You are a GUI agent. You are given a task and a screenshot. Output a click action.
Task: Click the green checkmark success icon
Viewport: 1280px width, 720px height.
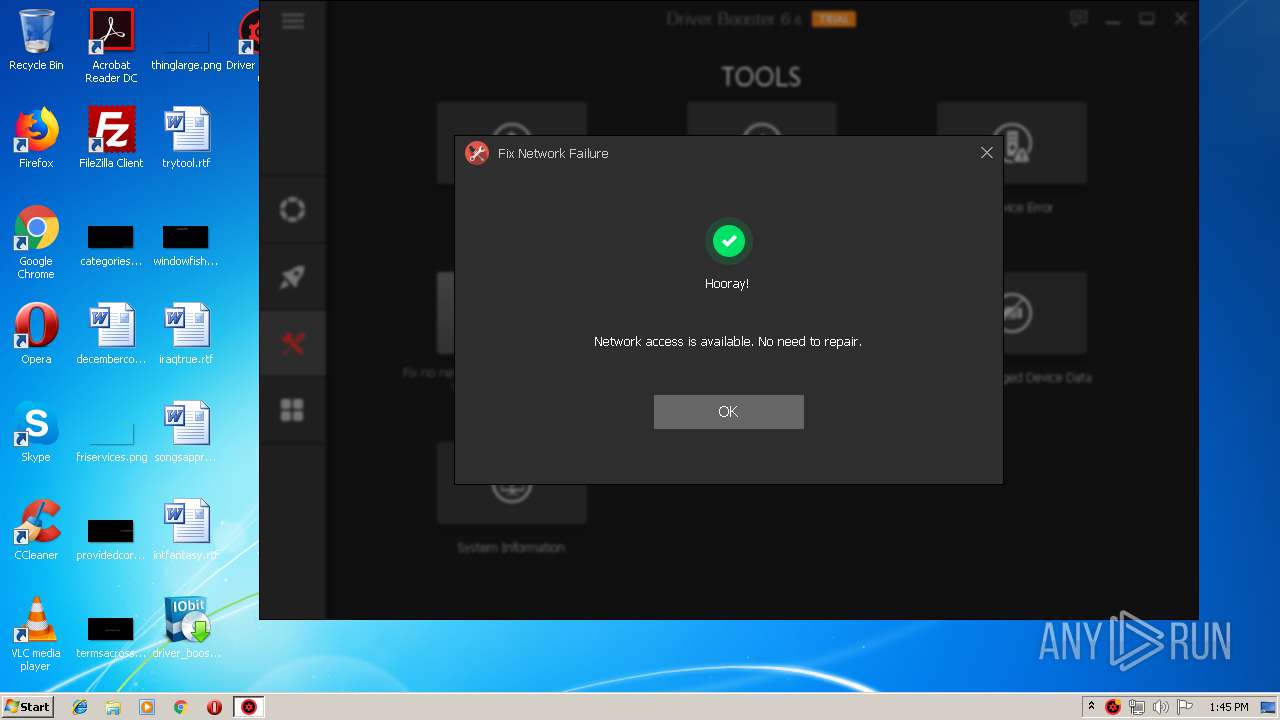[x=728, y=241]
